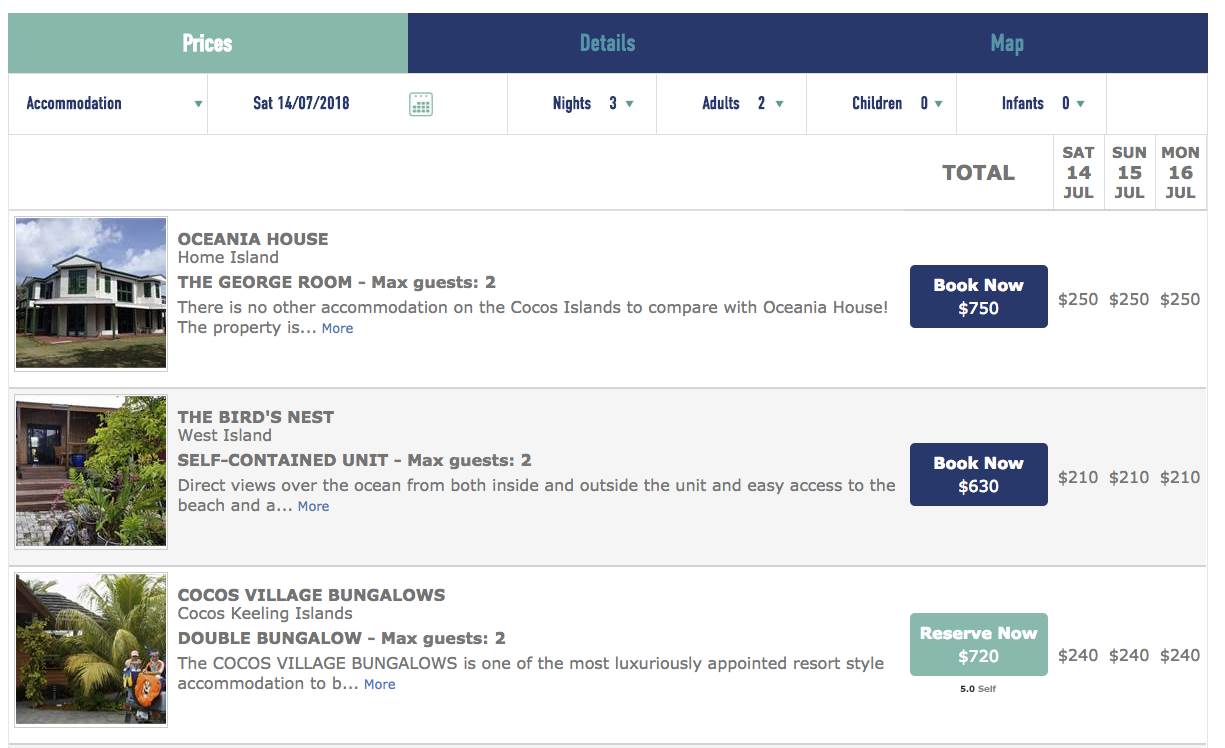Open the Cocos Village Bungalows title

[311, 595]
